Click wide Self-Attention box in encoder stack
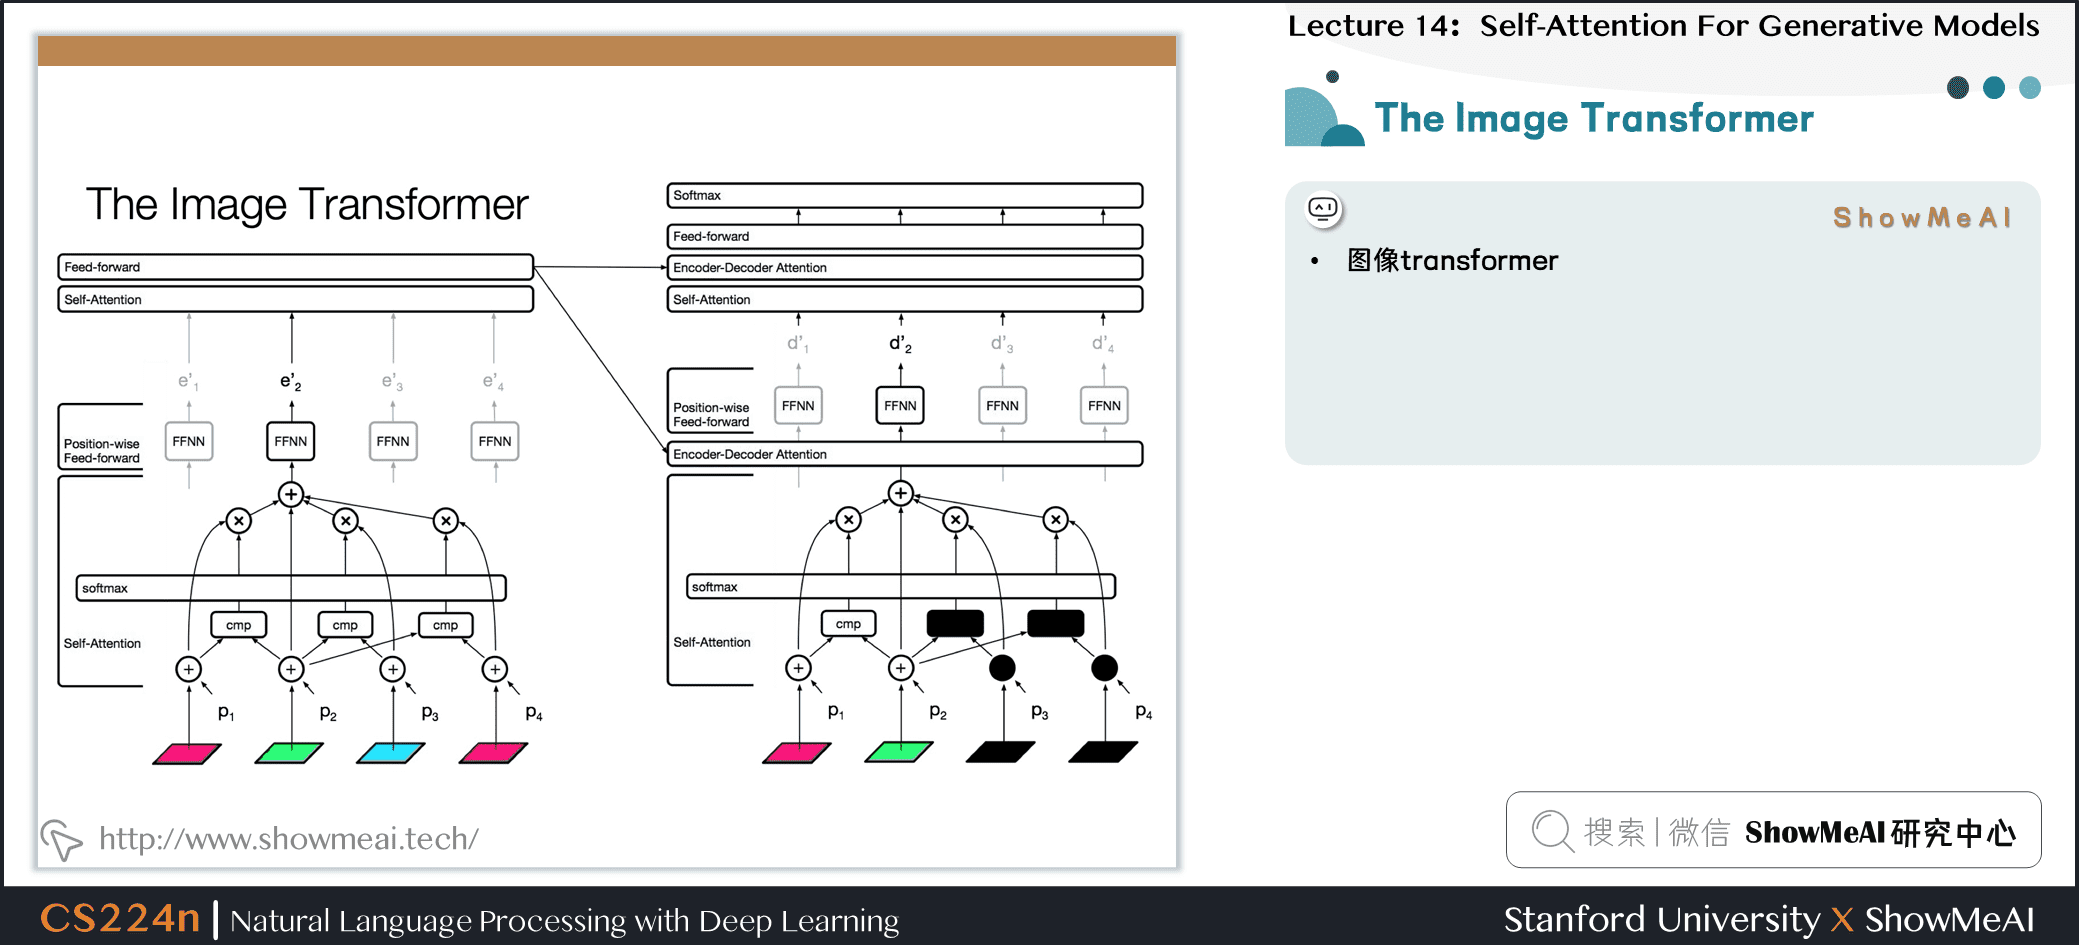The width and height of the screenshot is (2079, 945). [296, 299]
